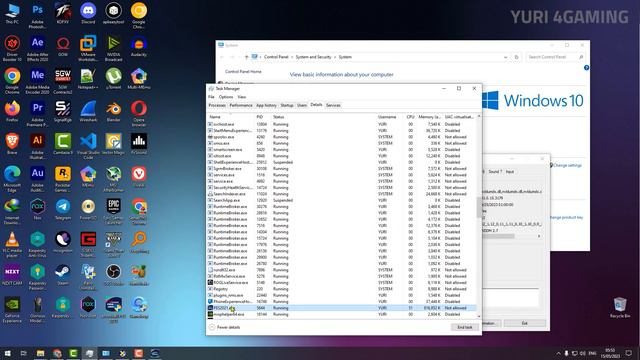The height and width of the screenshot is (360, 640).
Task: Open File Explorer from the taskbar
Action: pyautogui.click(x=40, y=353)
